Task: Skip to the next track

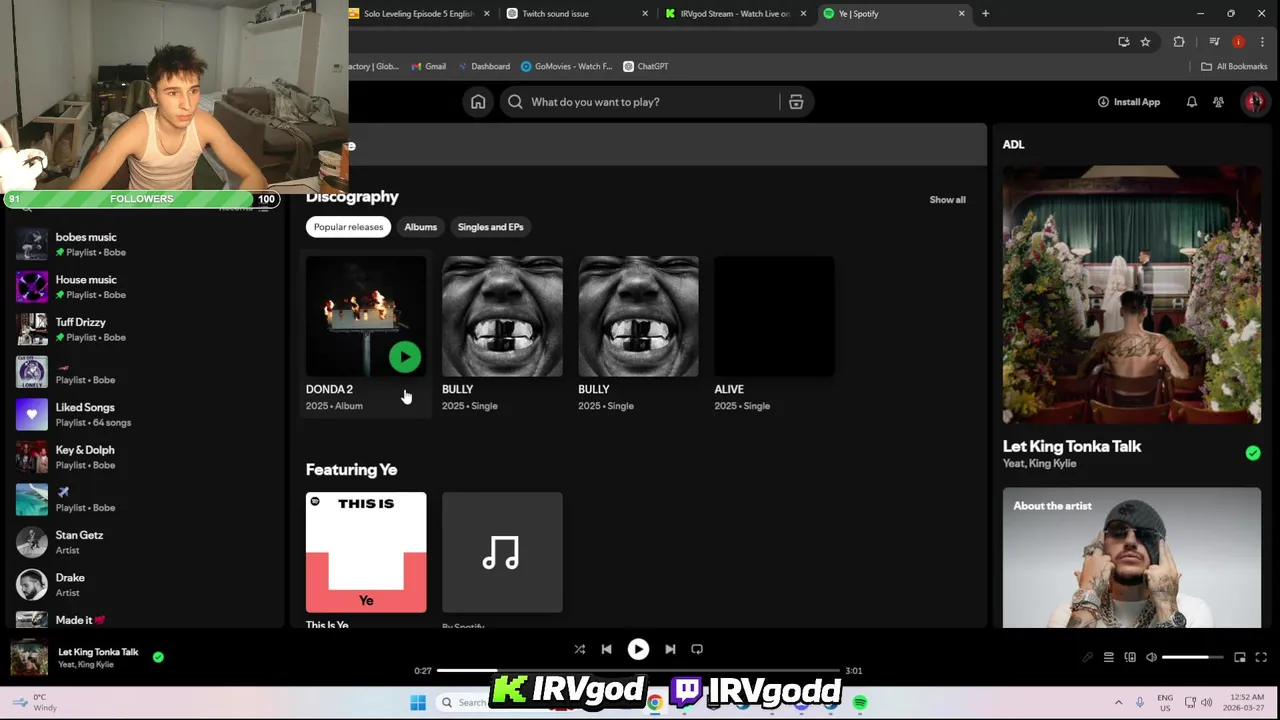Action: (x=670, y=649)
